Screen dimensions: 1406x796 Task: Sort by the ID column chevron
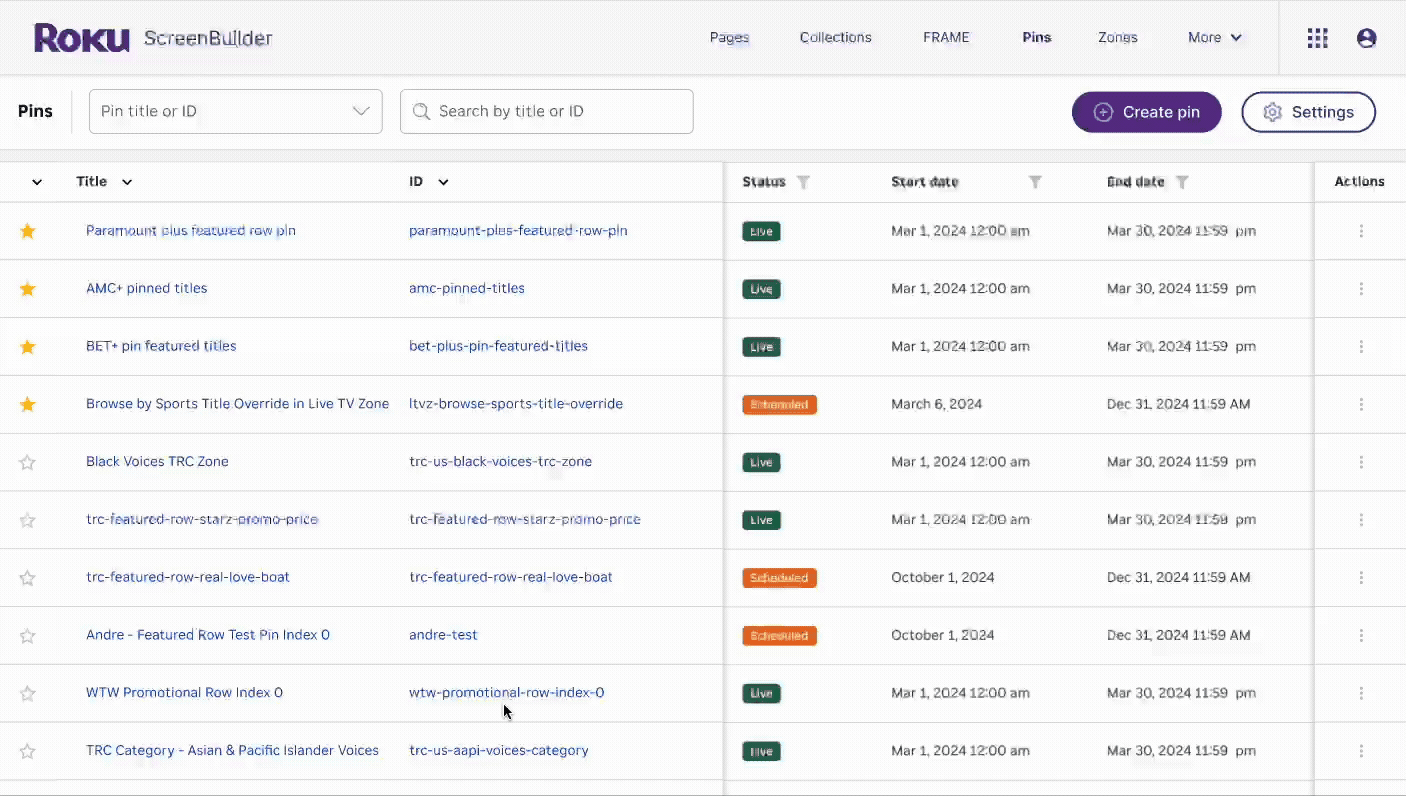pos(443,182)
